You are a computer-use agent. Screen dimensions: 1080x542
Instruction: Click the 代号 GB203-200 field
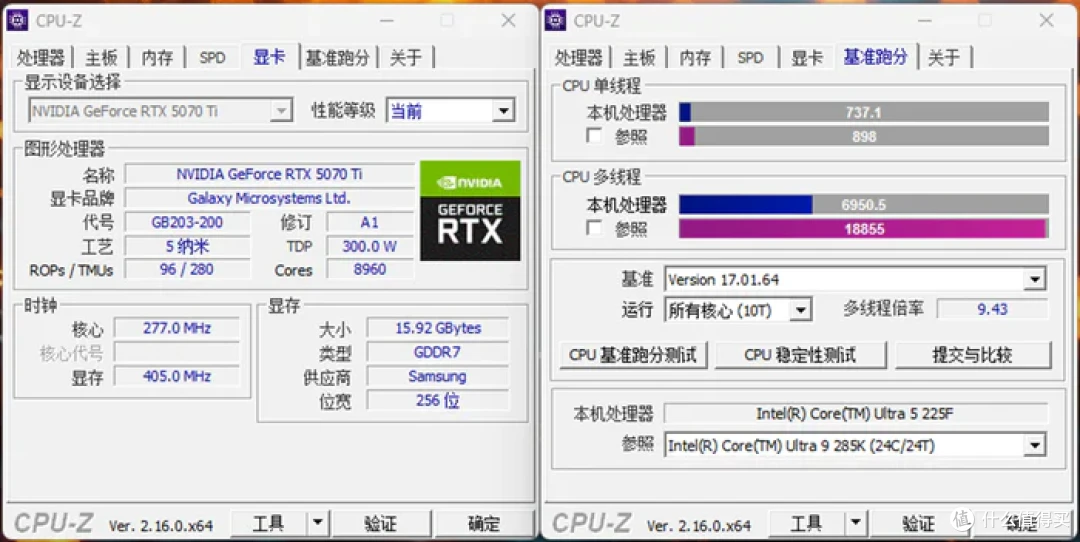point(187,222)
